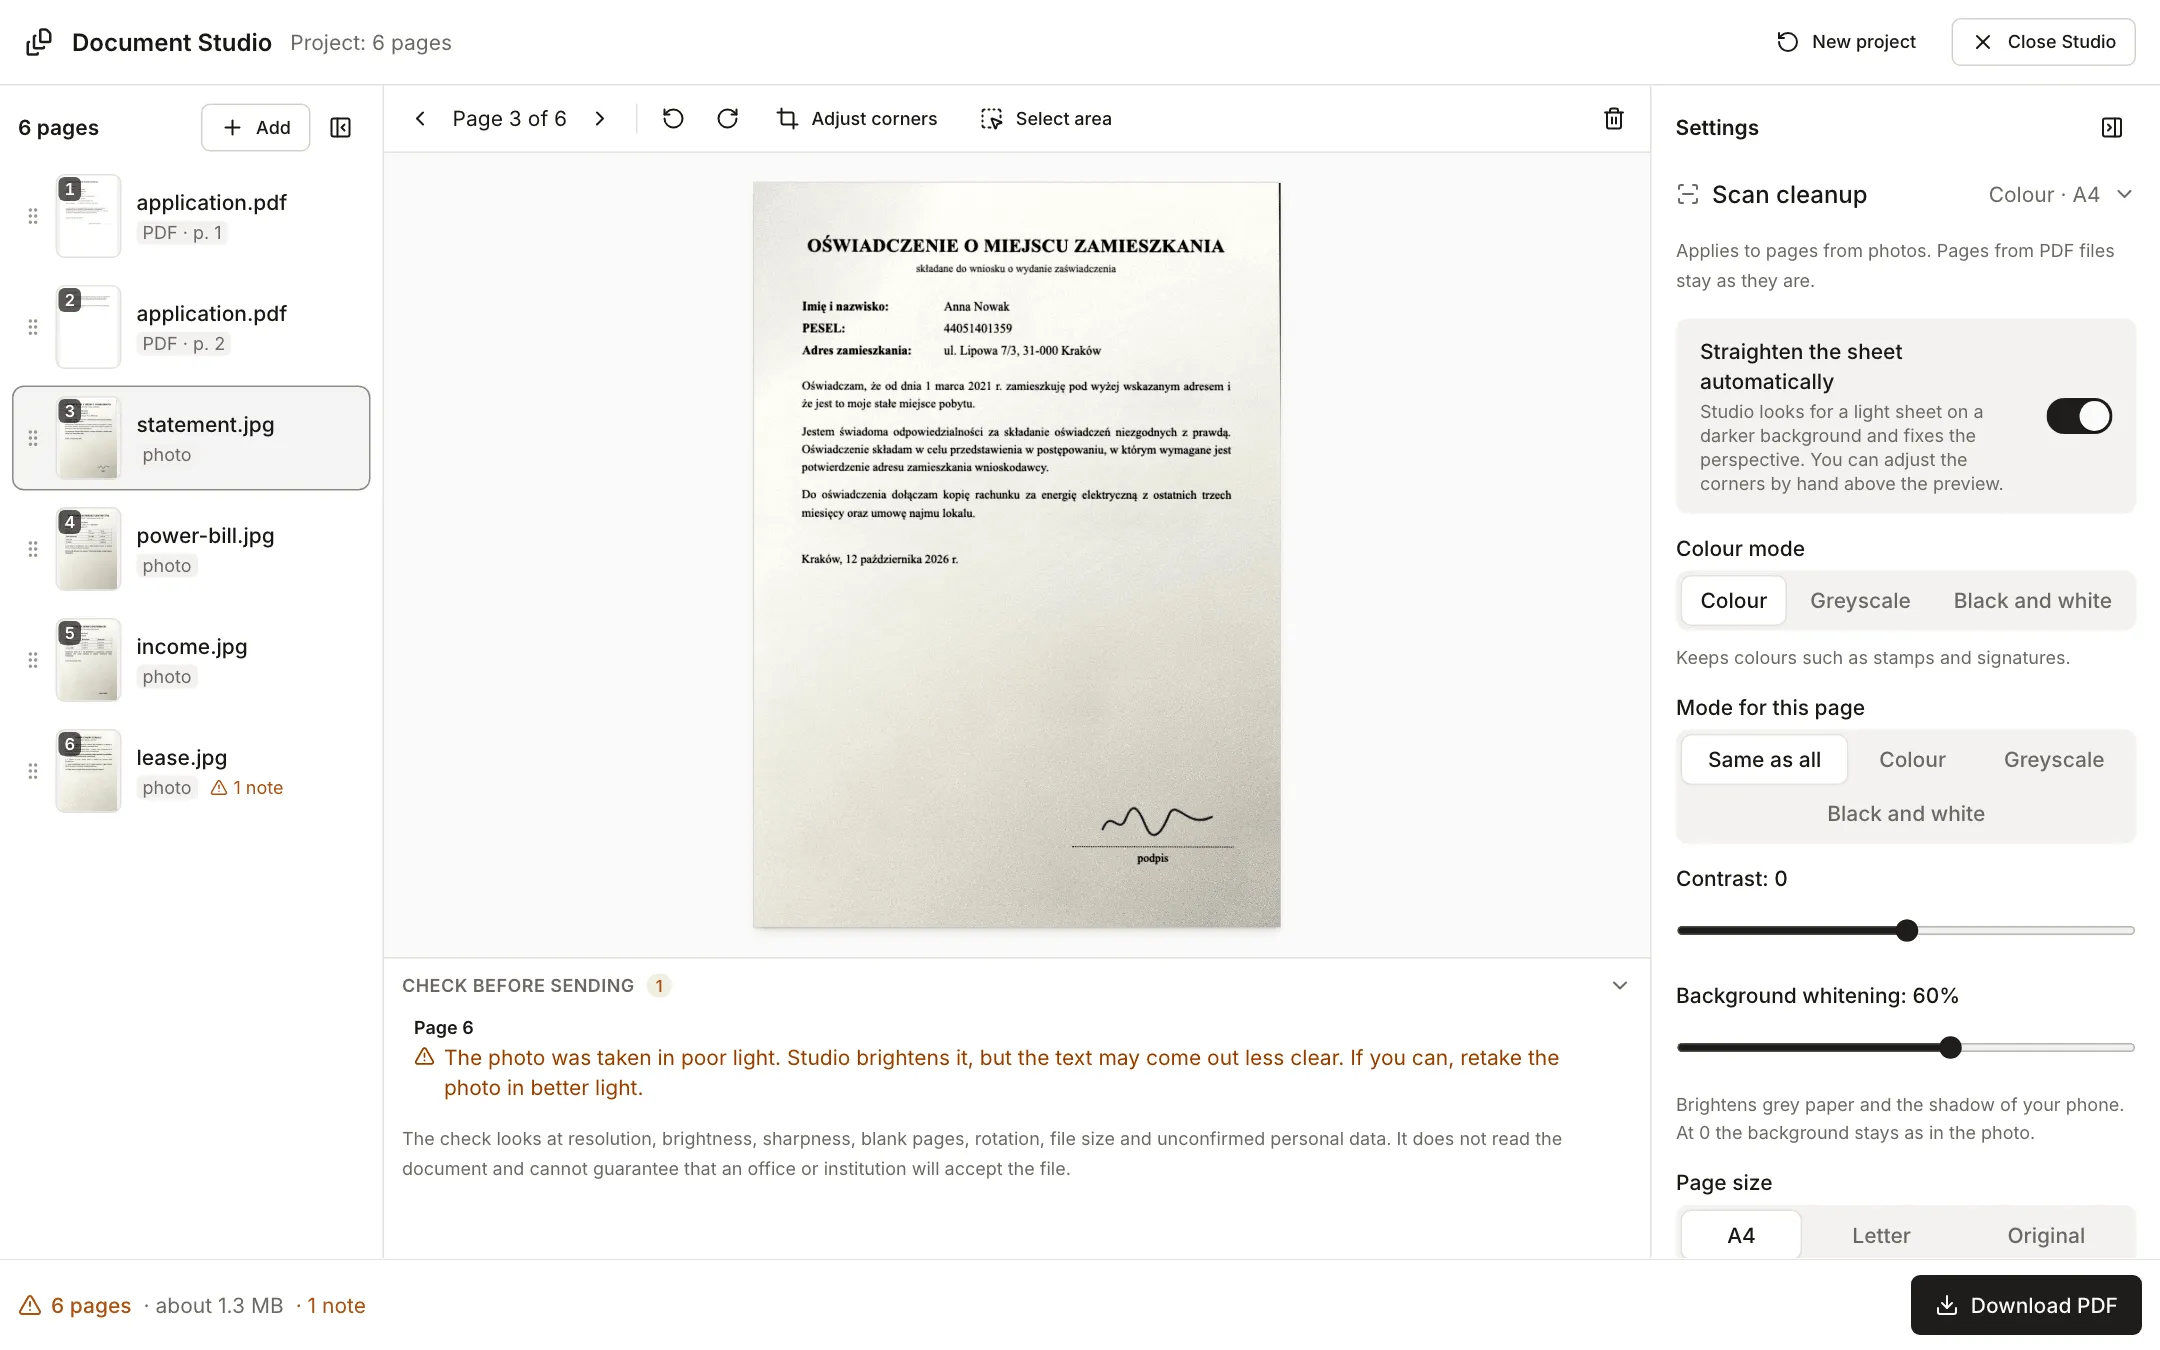Set Colour mode to Black and white
The width and height of the screenshot is (2160, 1350).
coord(2033,601)
